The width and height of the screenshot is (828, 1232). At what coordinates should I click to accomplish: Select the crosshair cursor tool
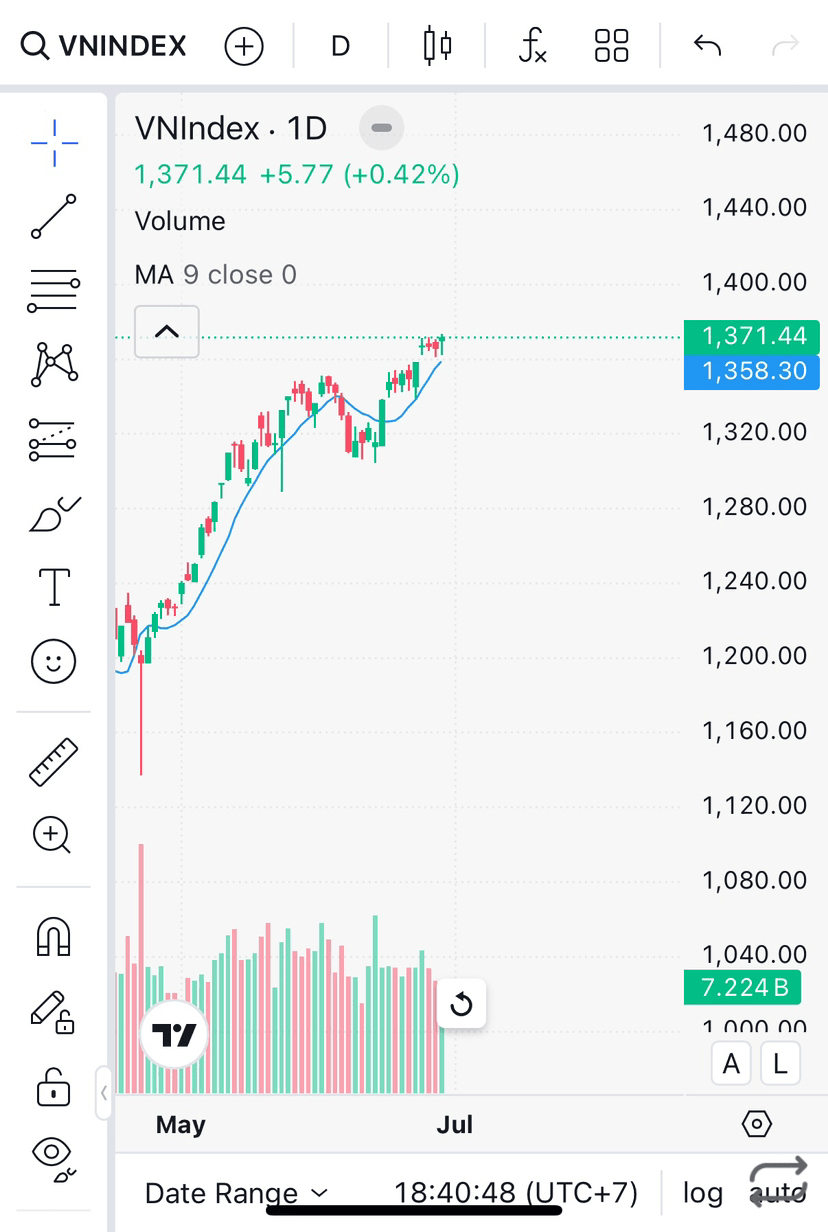[x=54, y=143]
